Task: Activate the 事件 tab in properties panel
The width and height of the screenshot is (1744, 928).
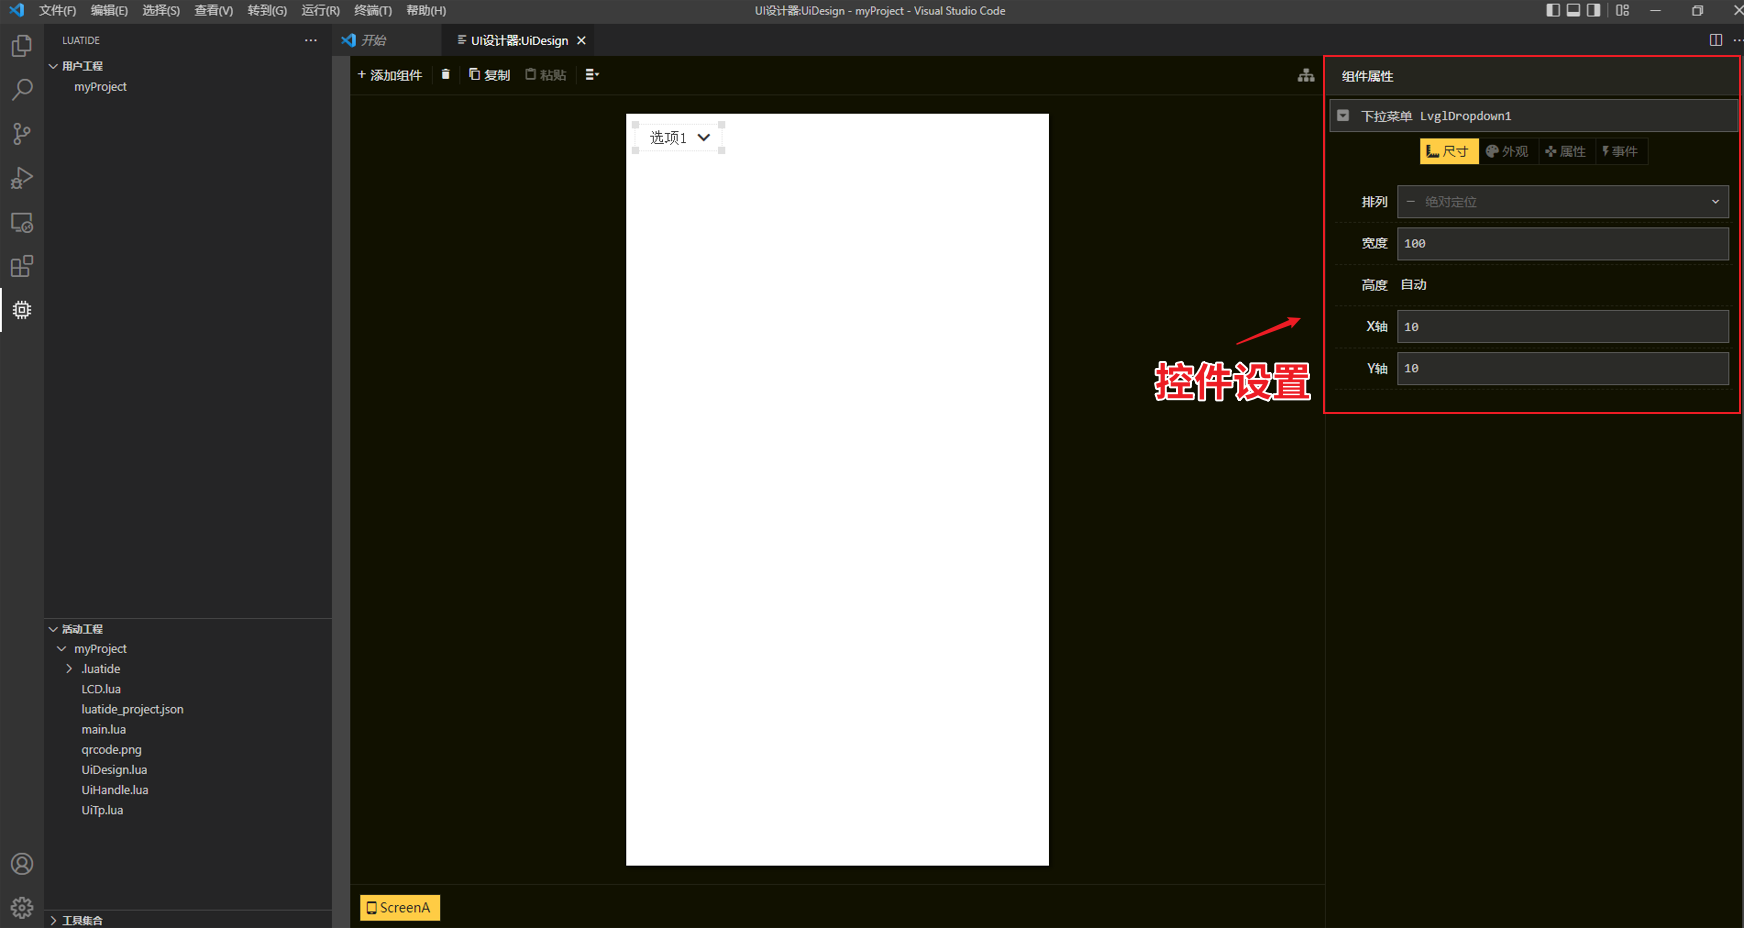Action: pos(1620,151)
